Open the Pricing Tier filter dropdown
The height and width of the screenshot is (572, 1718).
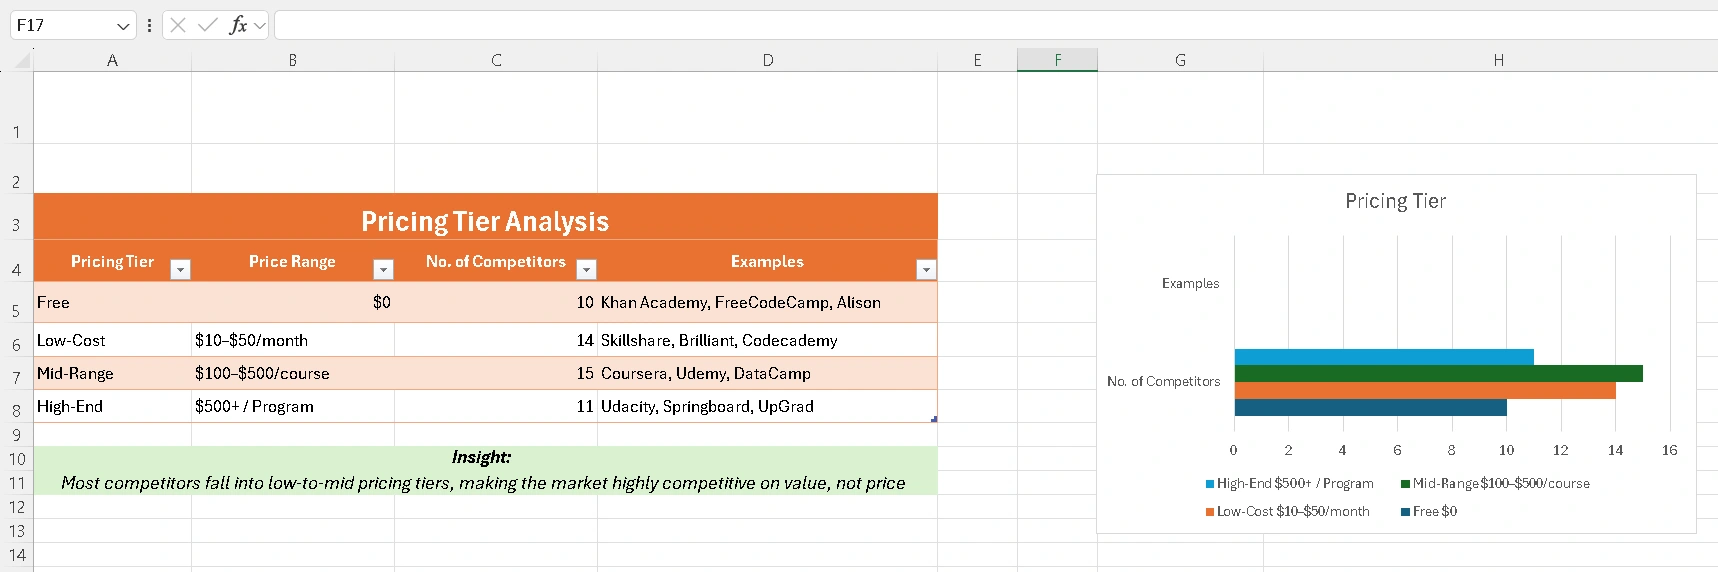180,269
